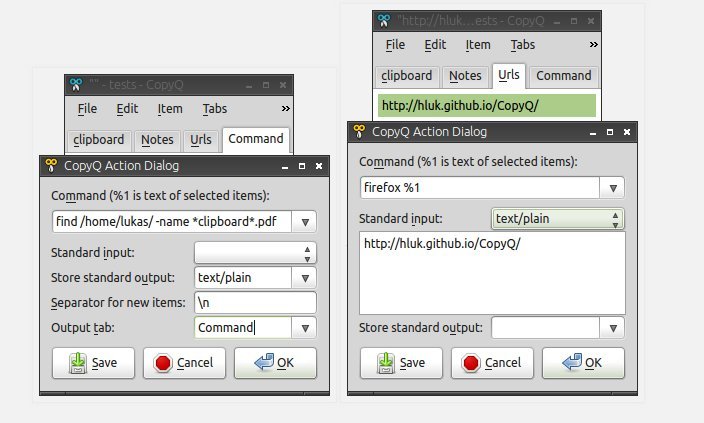
Task: Open the Edit menu in the right CopyQ window
Action: (435, 45)
